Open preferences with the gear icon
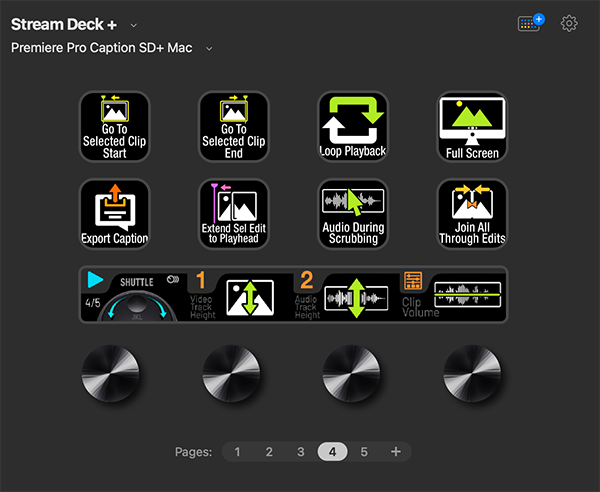The height and width of the screenshot is (492, 600). pyautogui.click(x=569, y=24)
